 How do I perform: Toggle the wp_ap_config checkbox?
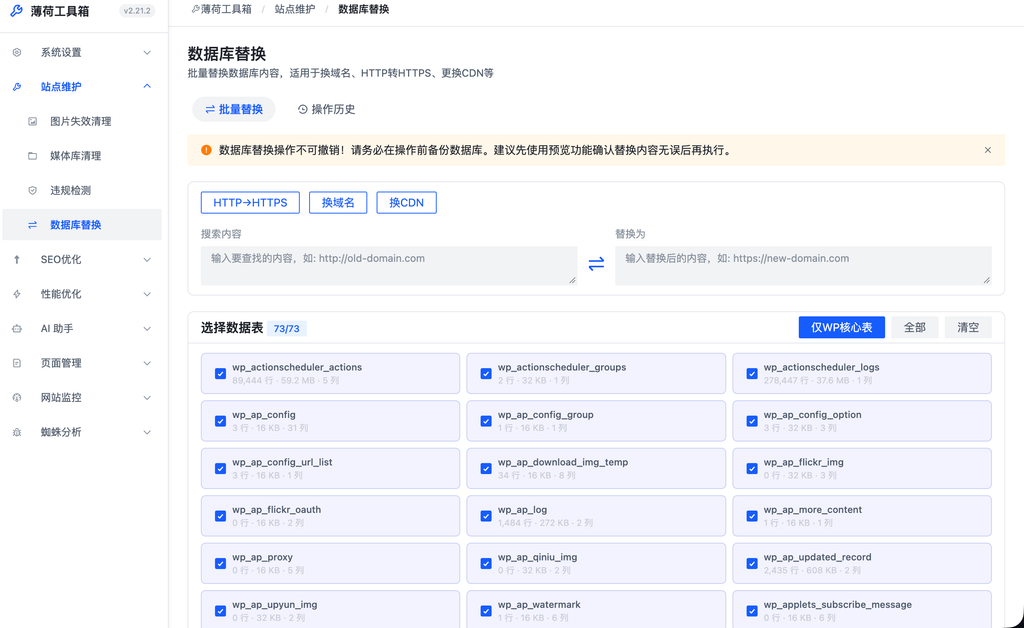point(221,422)
